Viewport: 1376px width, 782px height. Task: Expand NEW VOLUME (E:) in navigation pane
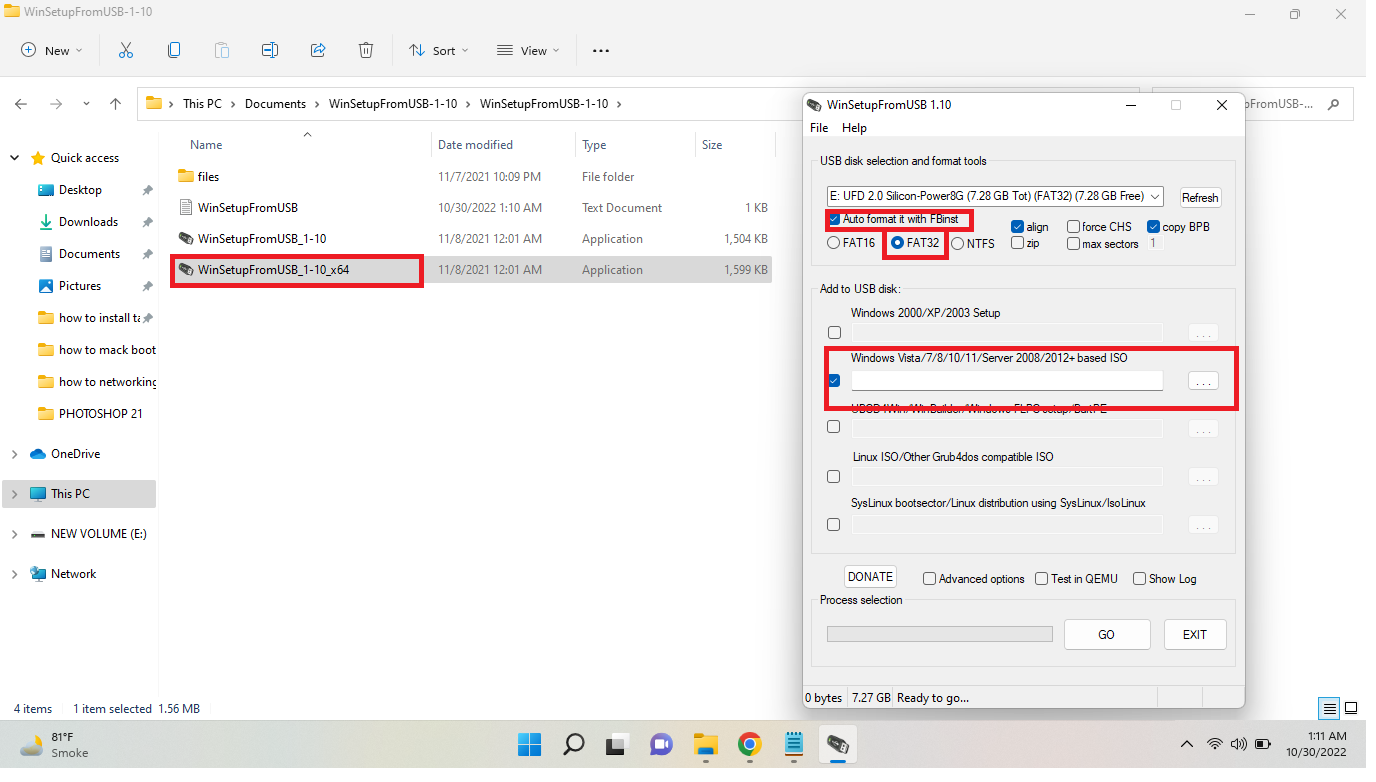14,534
